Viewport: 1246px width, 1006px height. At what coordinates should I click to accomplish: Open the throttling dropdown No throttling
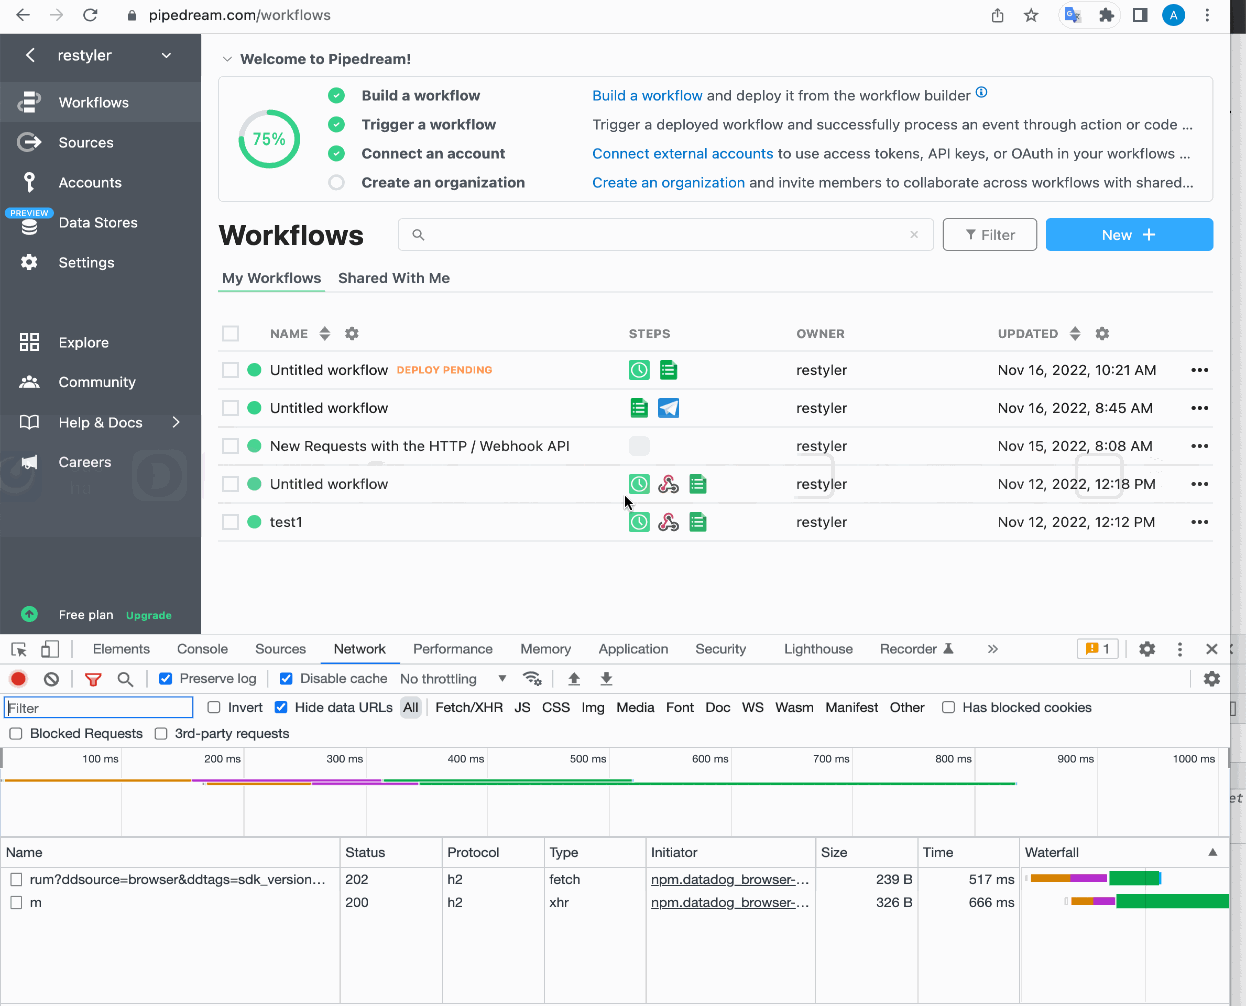point(453,678)
